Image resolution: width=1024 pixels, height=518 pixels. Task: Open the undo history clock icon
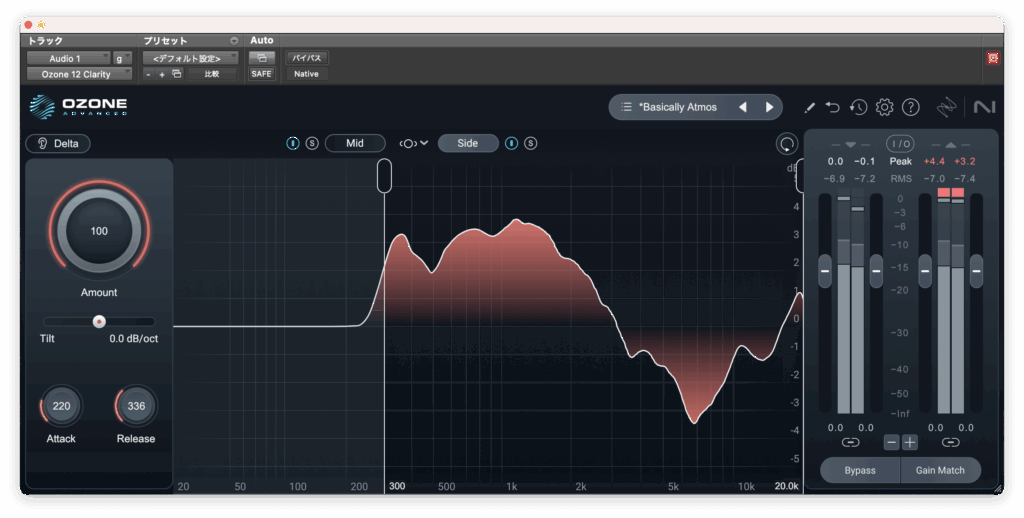pos(858,107)
